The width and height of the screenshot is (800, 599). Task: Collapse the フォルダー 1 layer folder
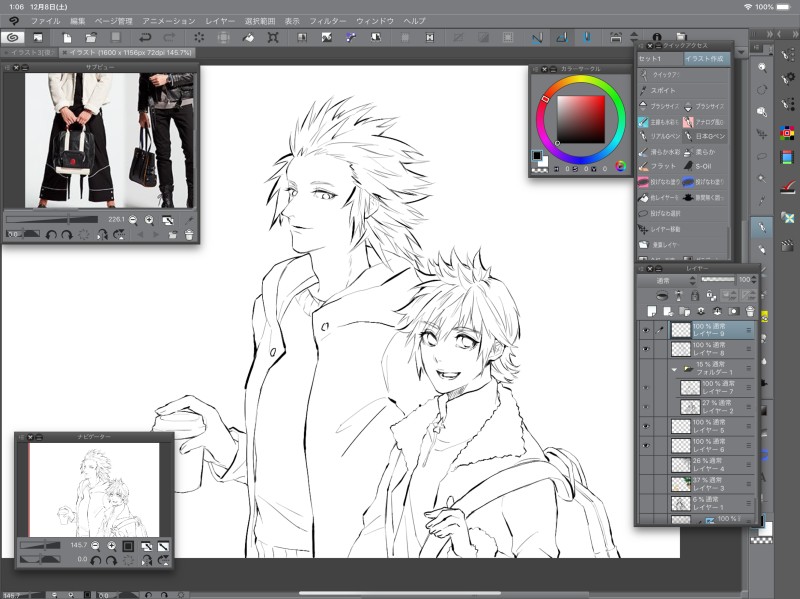674,368
